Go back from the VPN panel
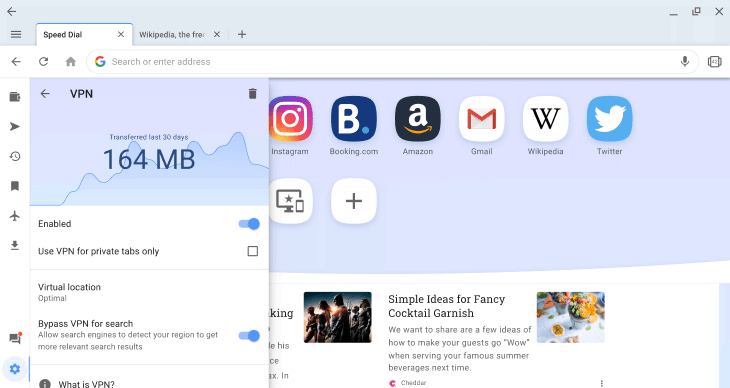The image size is (730, 388). tap(45, 94)
